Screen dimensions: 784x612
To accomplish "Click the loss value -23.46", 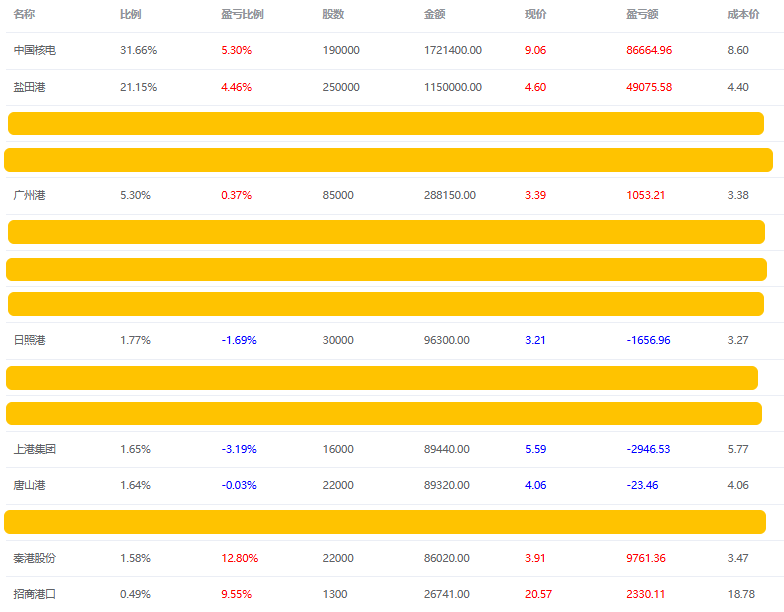I will click(642, 486).
